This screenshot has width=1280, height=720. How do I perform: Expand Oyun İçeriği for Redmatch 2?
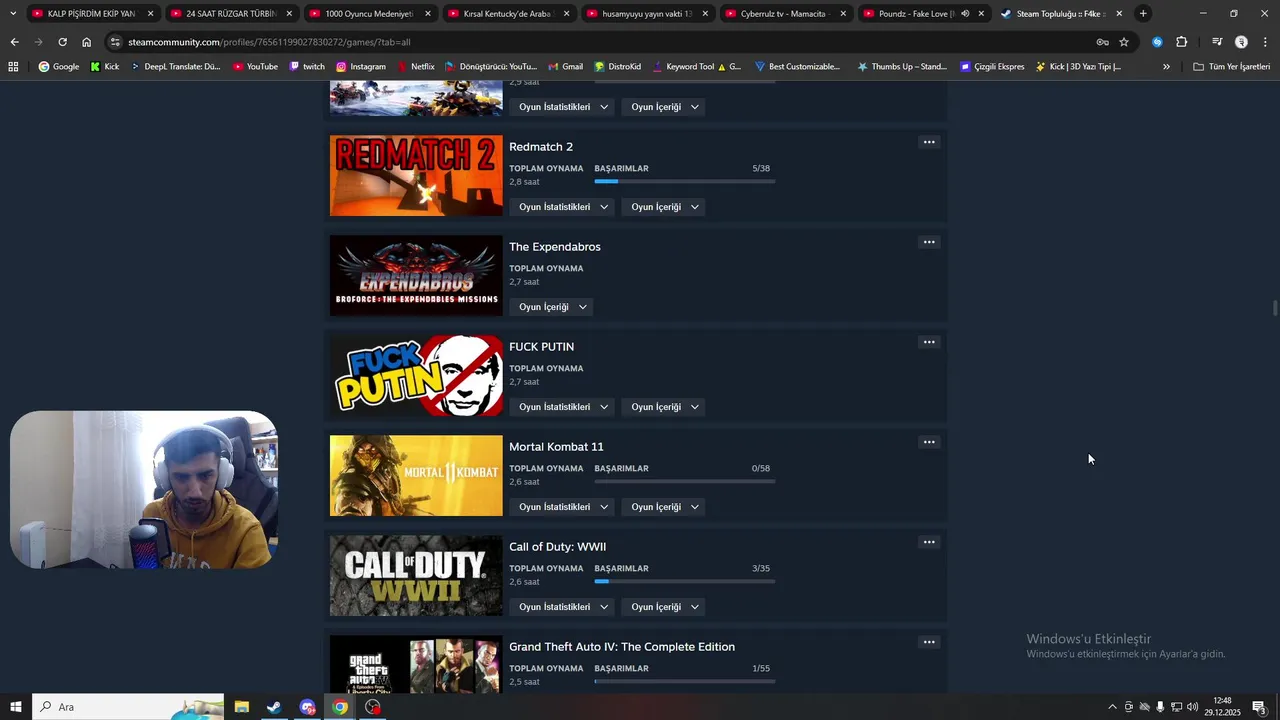pyautogui.click(x=664, y=207)
